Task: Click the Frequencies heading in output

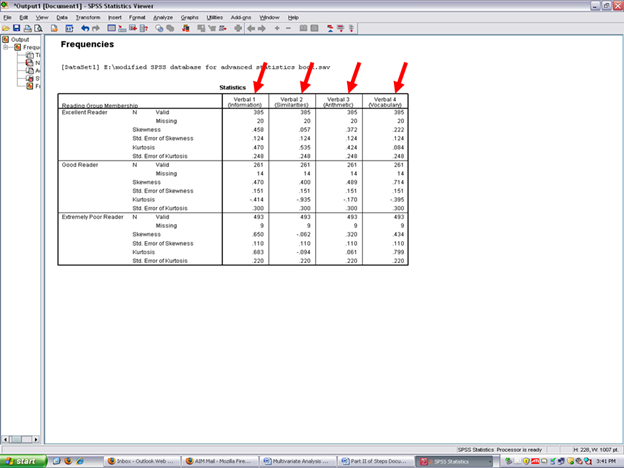Action: tap(88, 45)
